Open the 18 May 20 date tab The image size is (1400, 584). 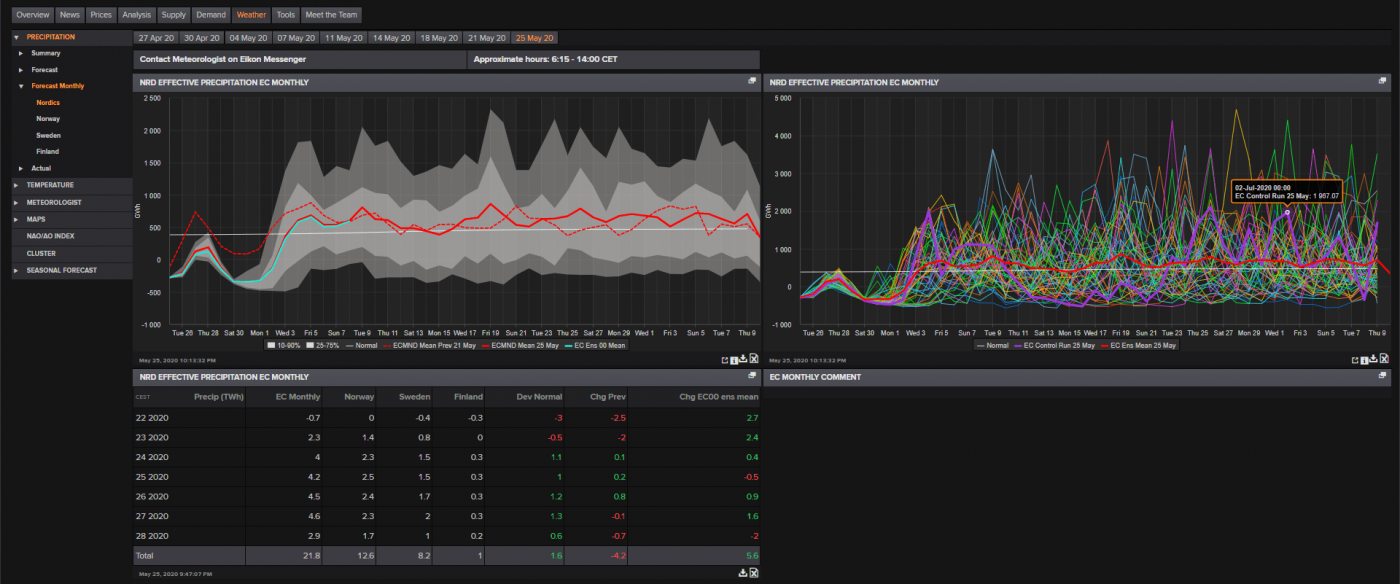click(x=438, y=37)
